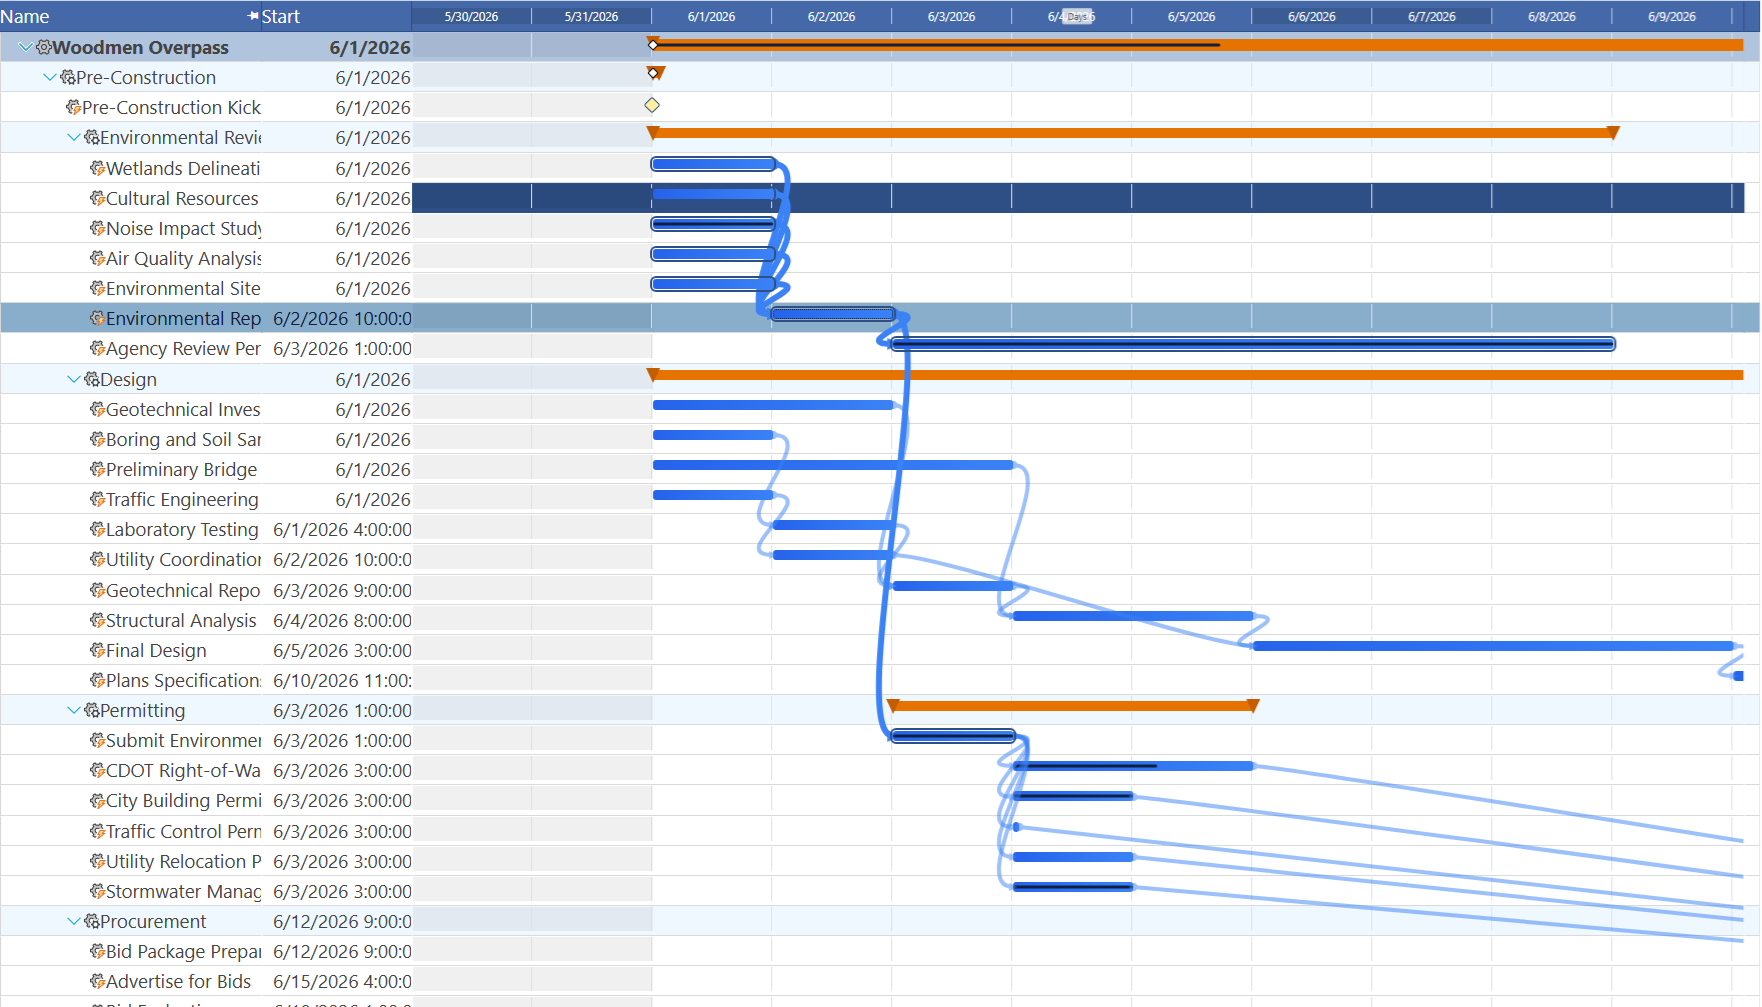The width and height of the screenshot is (1762, 1007).
Task: Select the Utility Relocation P row name
Action: tap(184, 861)
